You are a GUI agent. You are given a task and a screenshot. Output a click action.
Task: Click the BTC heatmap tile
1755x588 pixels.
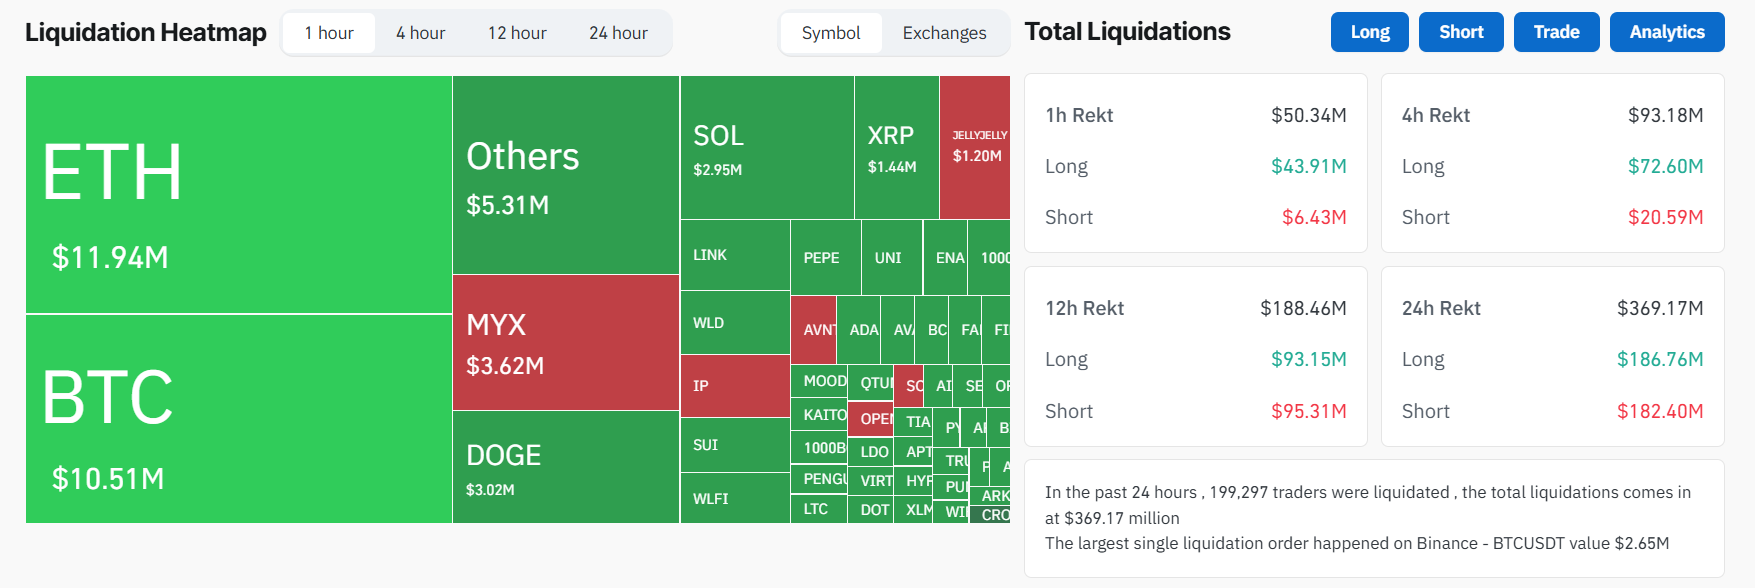[238, 419]
